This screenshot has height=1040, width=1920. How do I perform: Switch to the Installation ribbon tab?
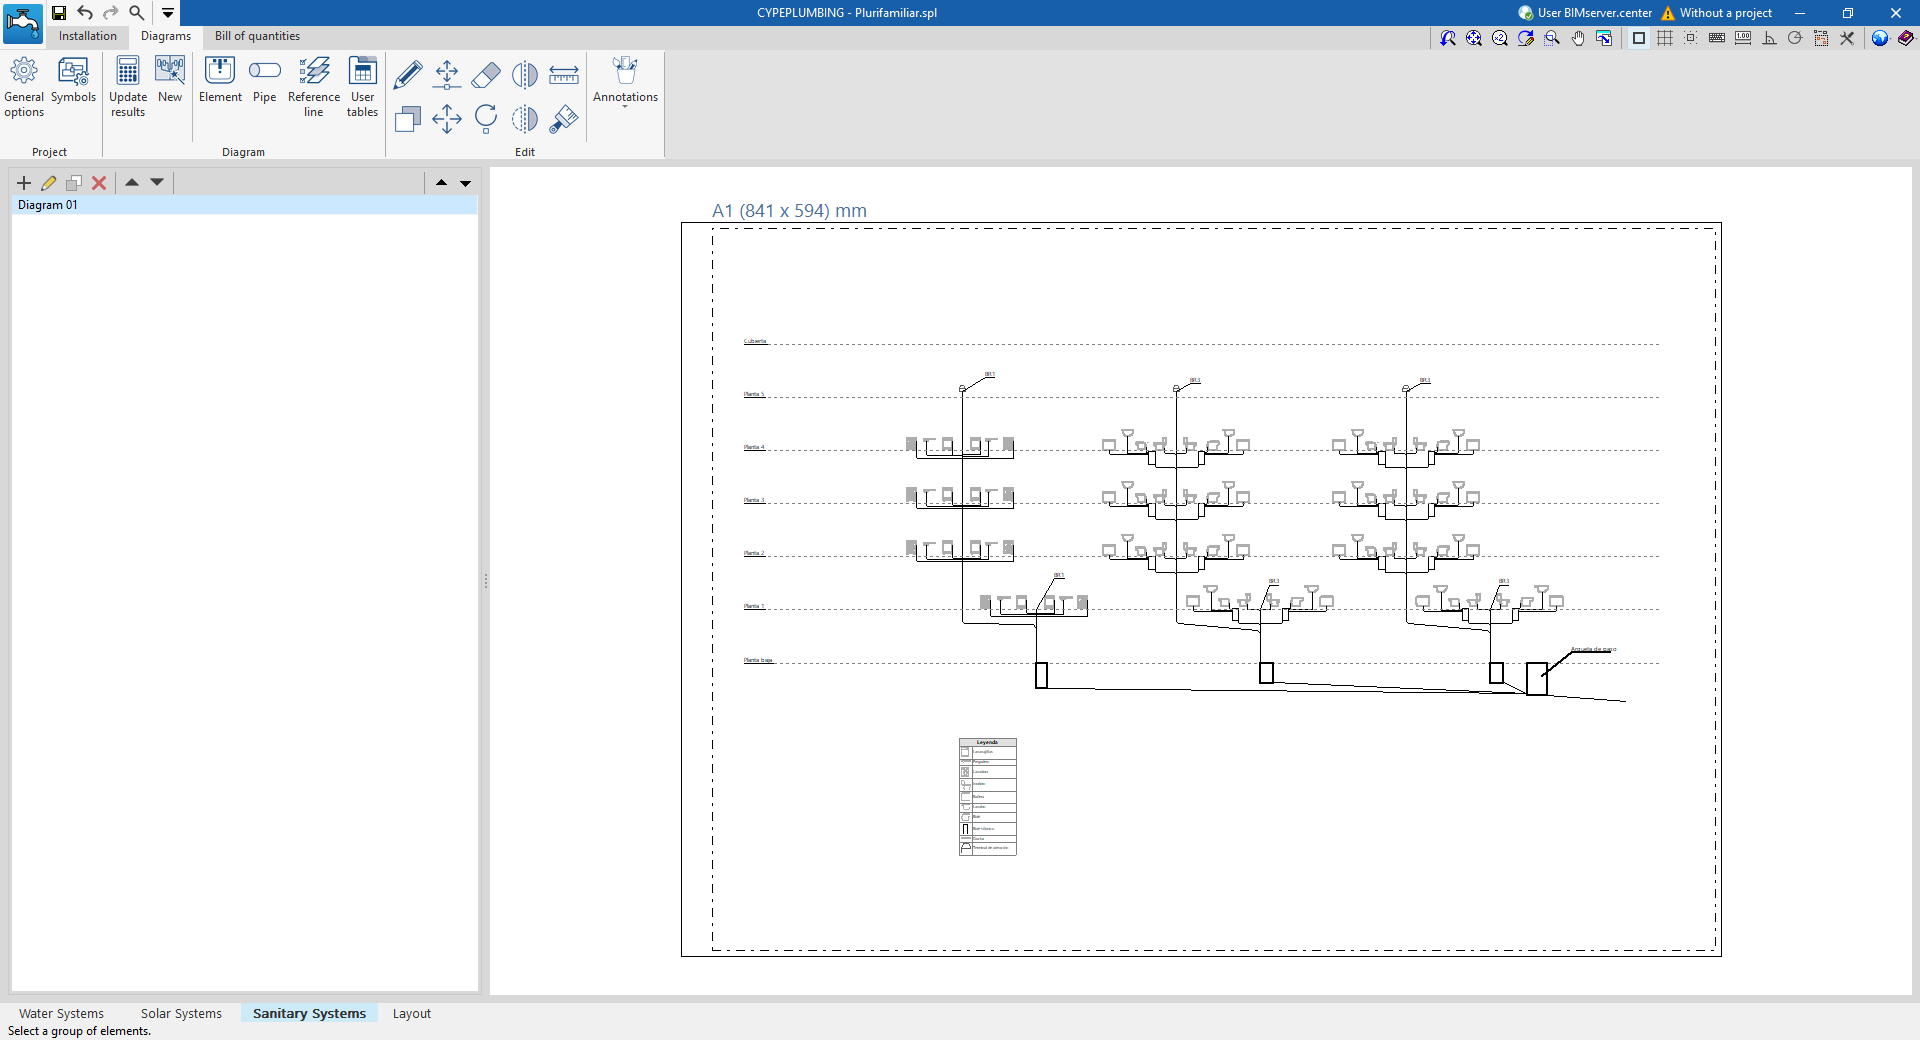88,36
